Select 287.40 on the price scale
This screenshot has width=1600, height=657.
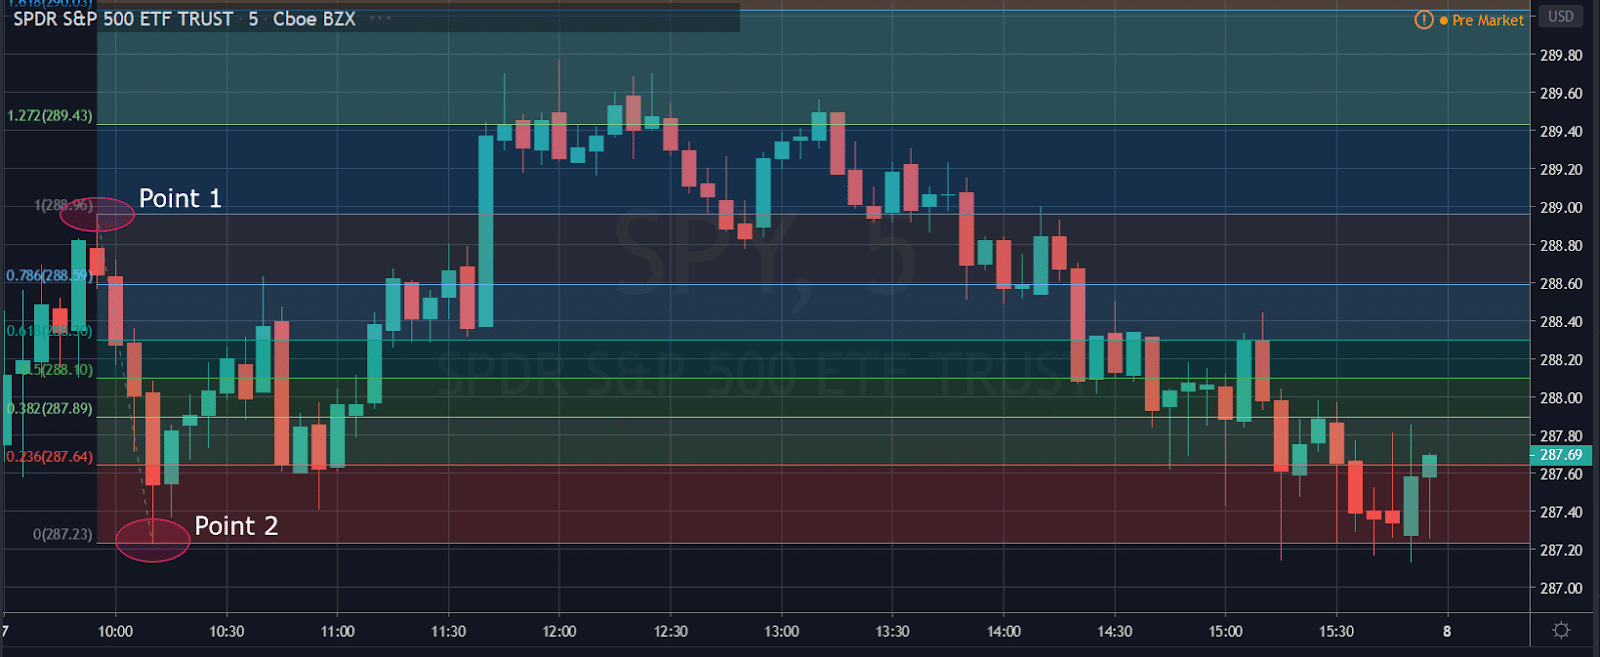(x=1561, y=512)
